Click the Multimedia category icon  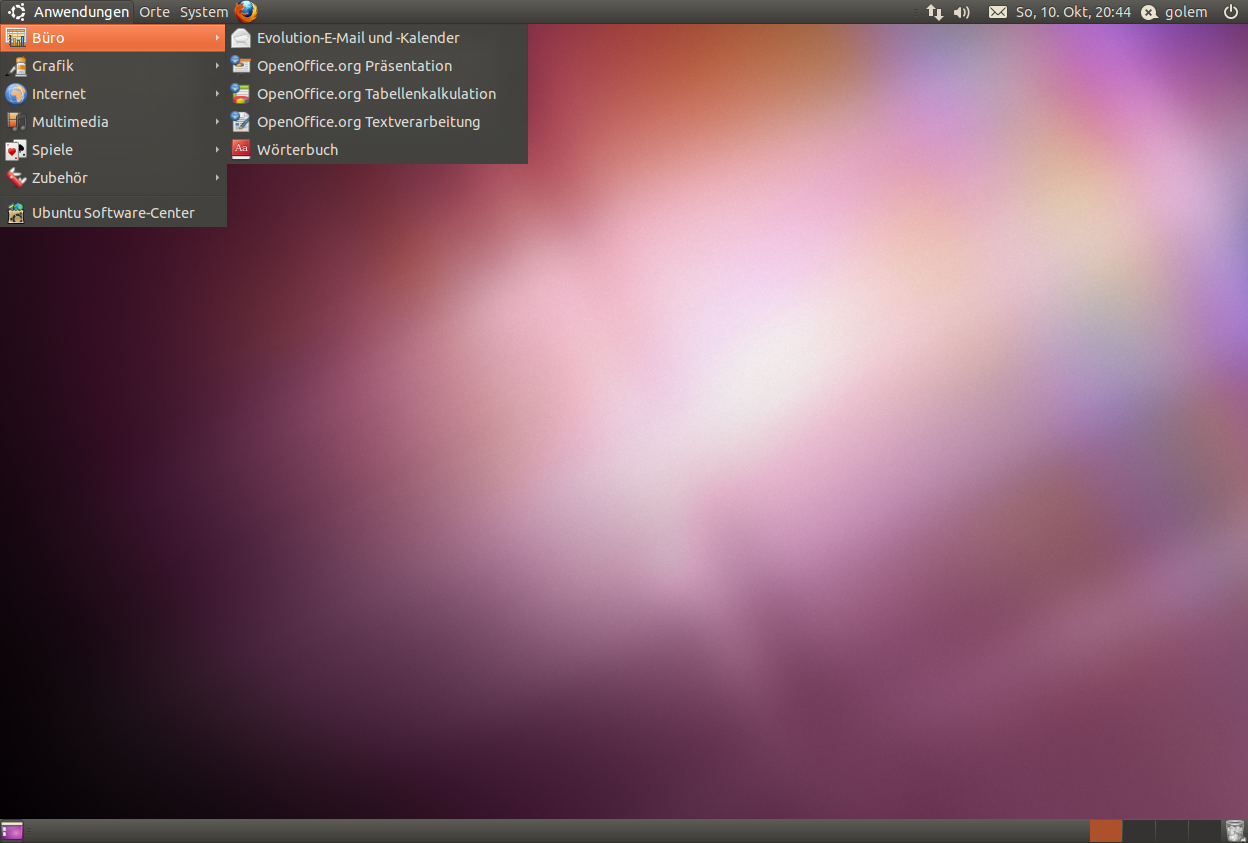[x=15, y=122]
